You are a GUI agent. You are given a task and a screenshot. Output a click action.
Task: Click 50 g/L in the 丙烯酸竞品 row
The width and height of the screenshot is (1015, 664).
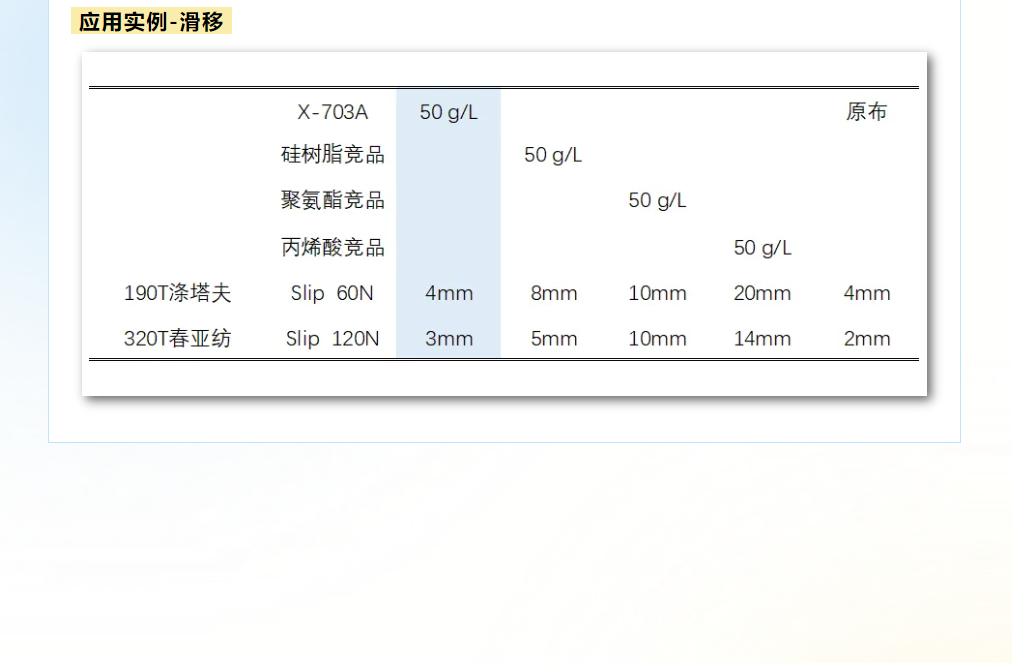pyautogui.click(x=762, y=247)
